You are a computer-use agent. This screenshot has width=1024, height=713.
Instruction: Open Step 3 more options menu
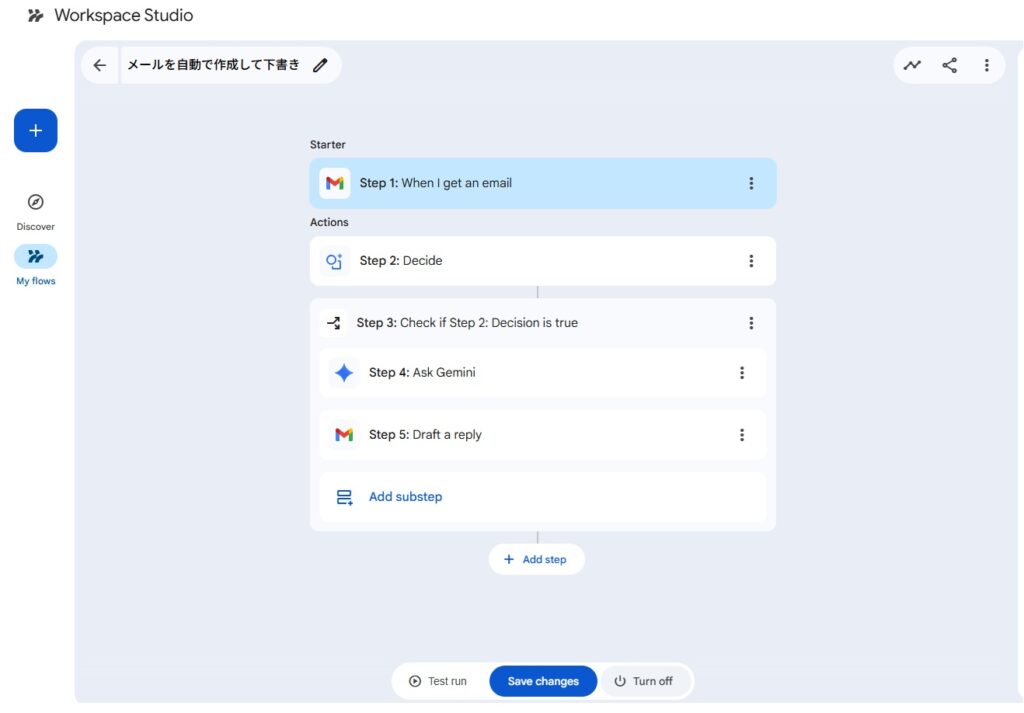[x=751, y=323]
